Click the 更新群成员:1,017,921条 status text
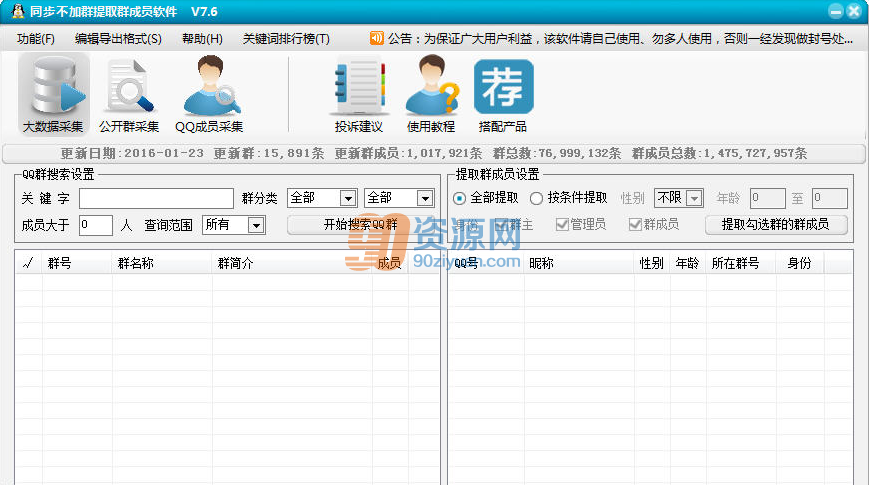Viewport: 870px width, 485px height. click(408, 153)
